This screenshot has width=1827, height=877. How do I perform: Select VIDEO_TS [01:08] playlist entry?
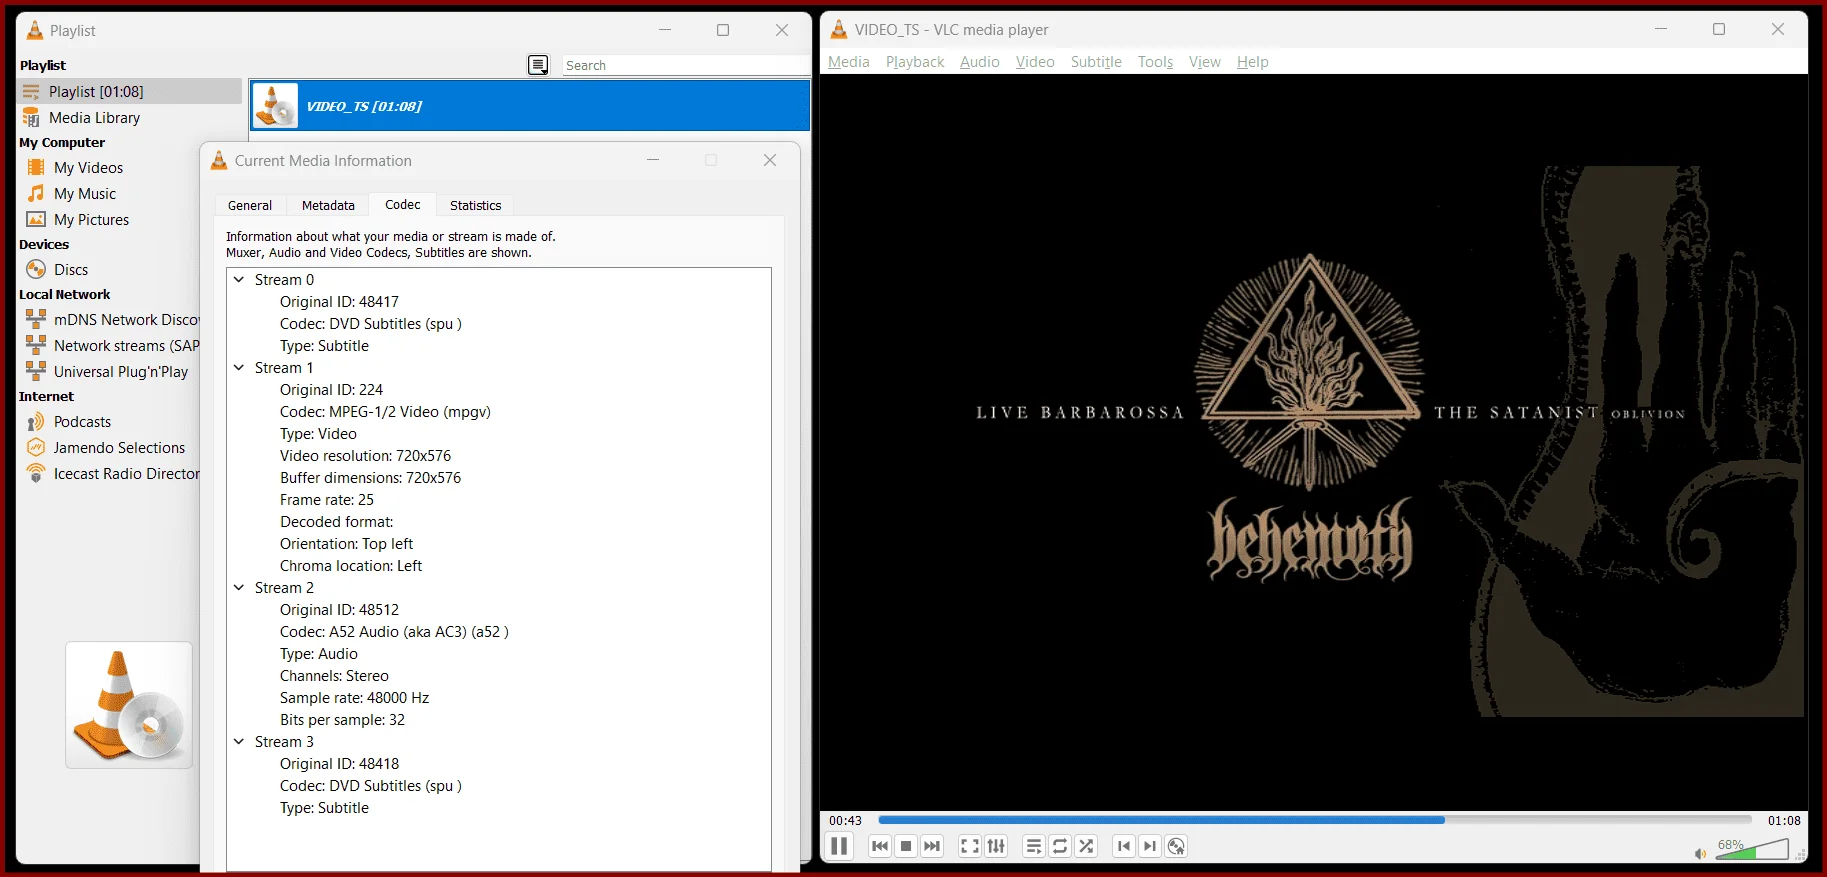pos(530,106)
